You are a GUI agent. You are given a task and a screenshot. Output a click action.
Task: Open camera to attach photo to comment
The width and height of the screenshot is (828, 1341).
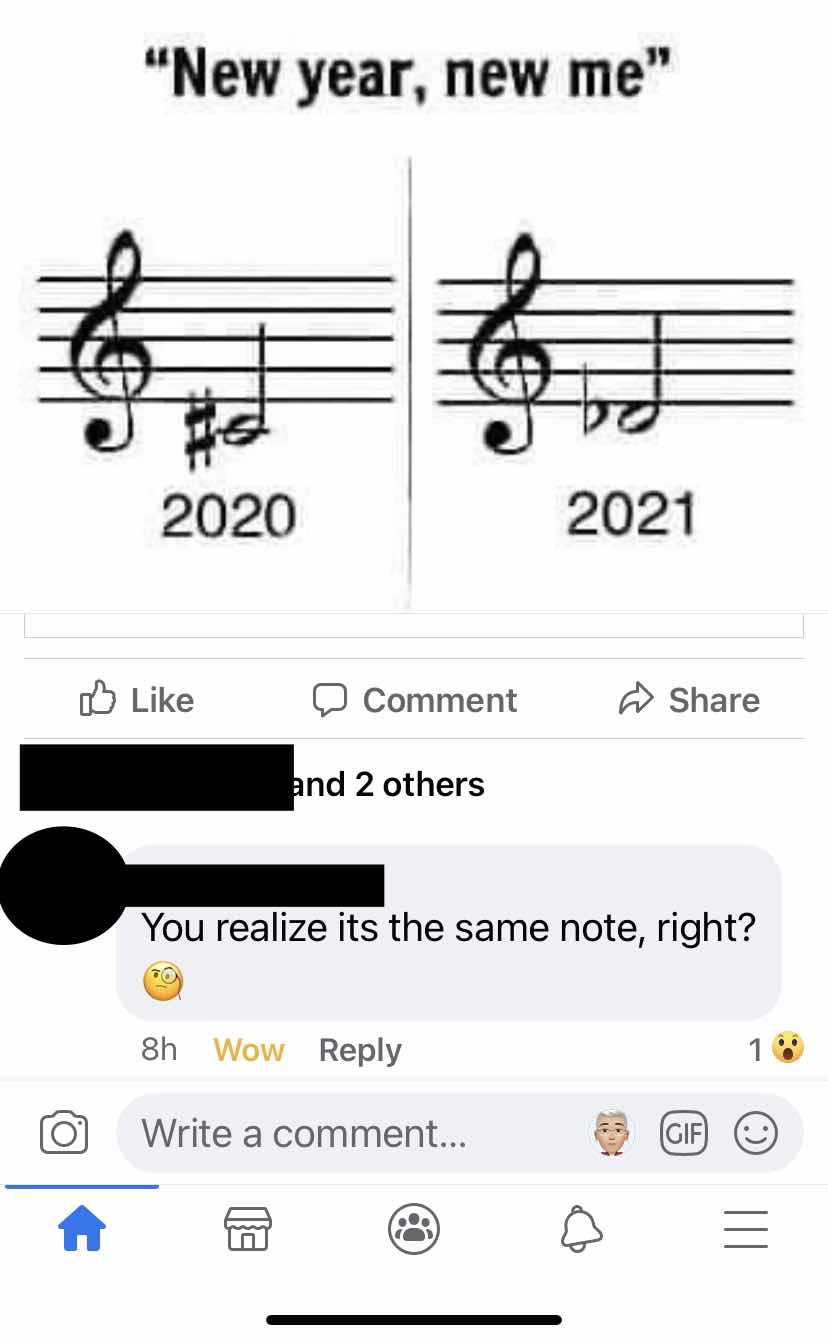[62, 1133]
